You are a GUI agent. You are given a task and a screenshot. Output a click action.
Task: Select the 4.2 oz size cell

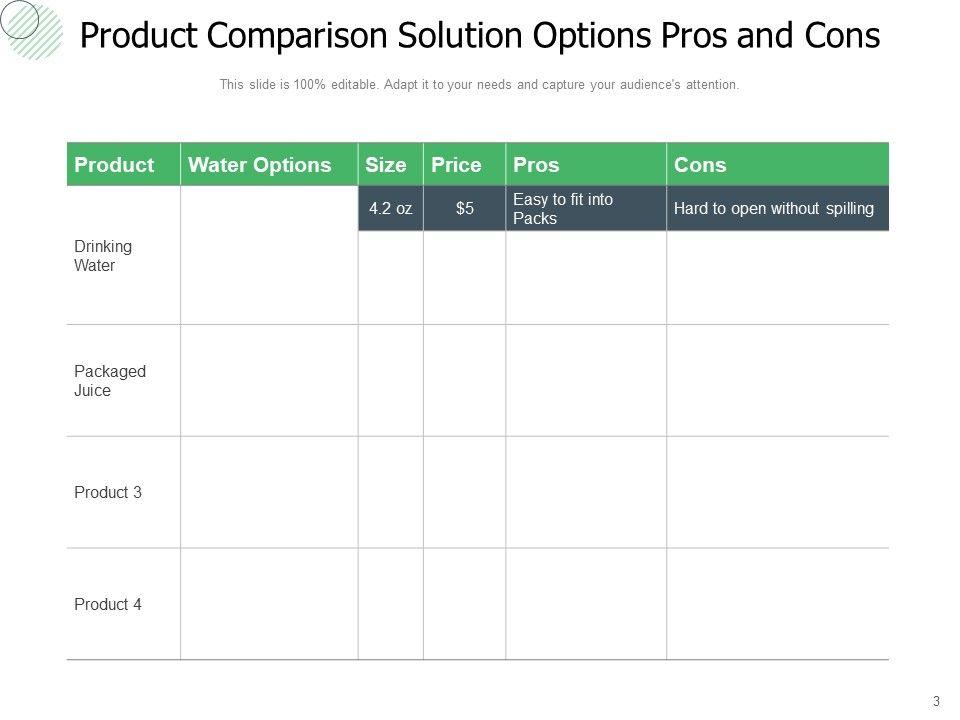[390, 209]
